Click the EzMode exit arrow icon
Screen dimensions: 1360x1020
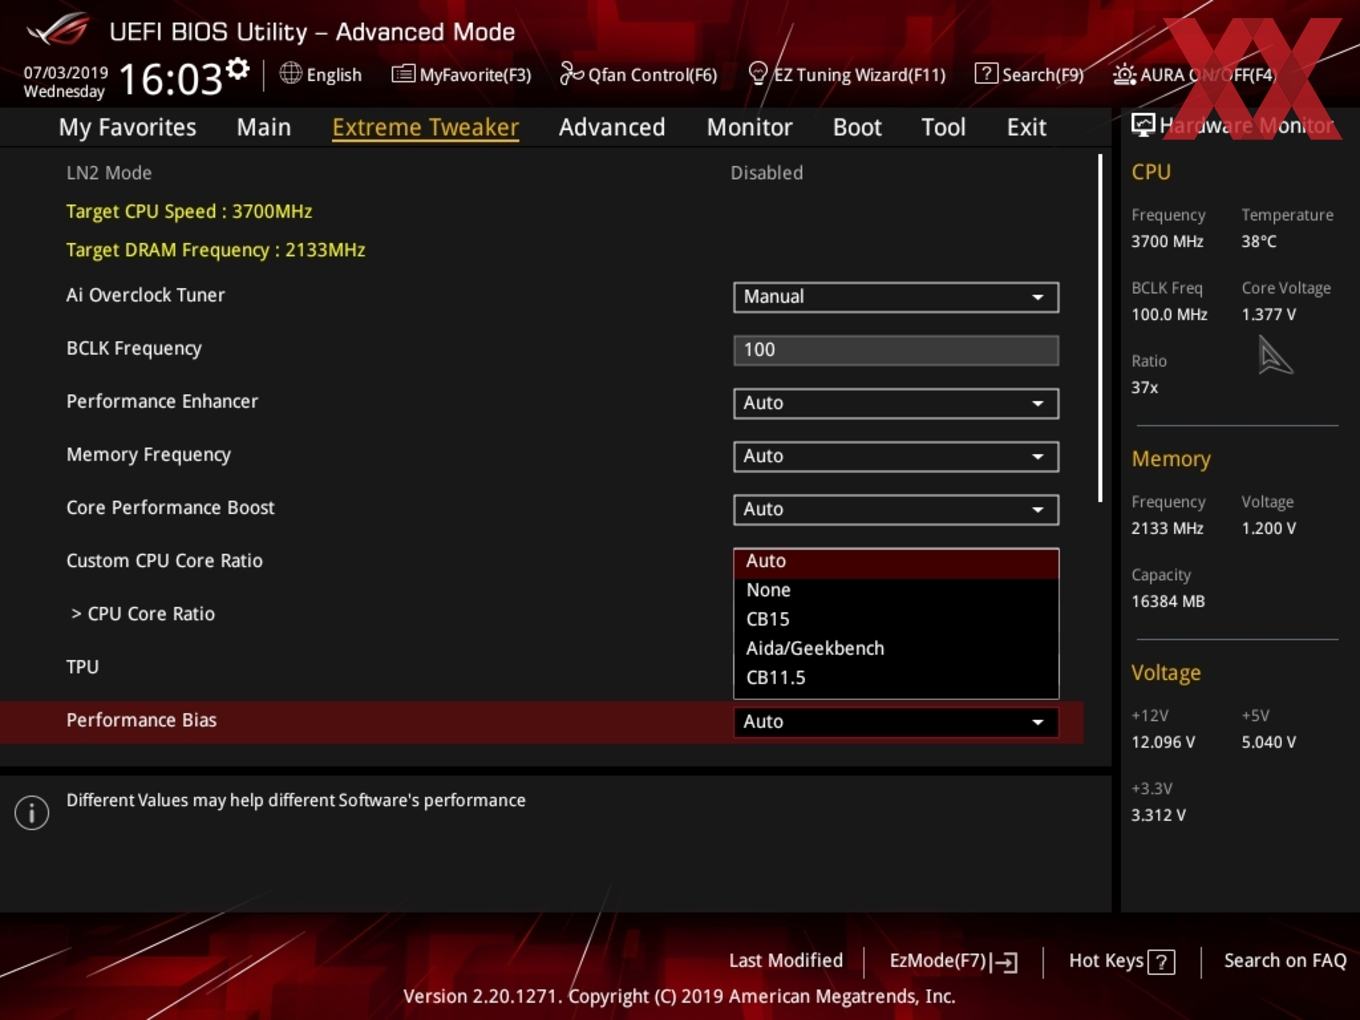click(x=1005, y=962)
